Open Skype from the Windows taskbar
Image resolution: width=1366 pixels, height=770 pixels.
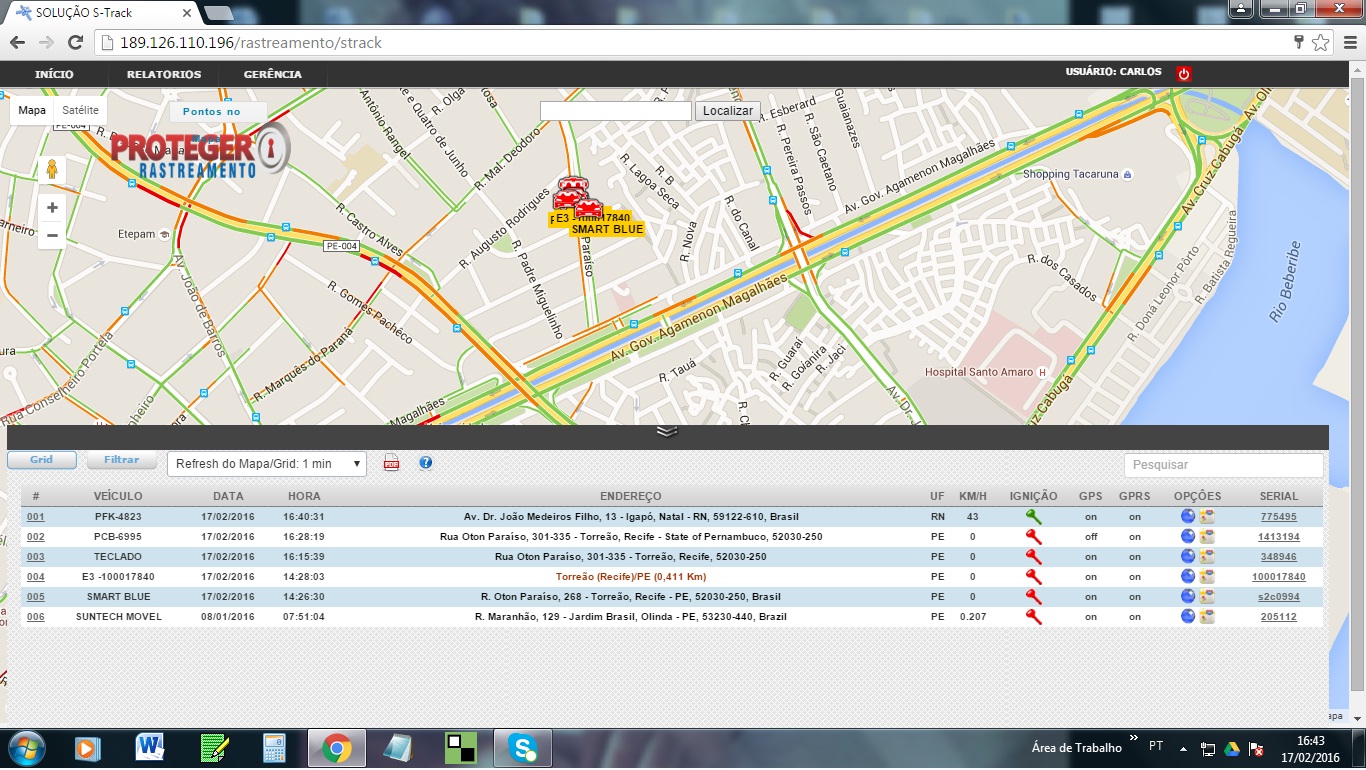pyautogui.click(x=522, y=747)
